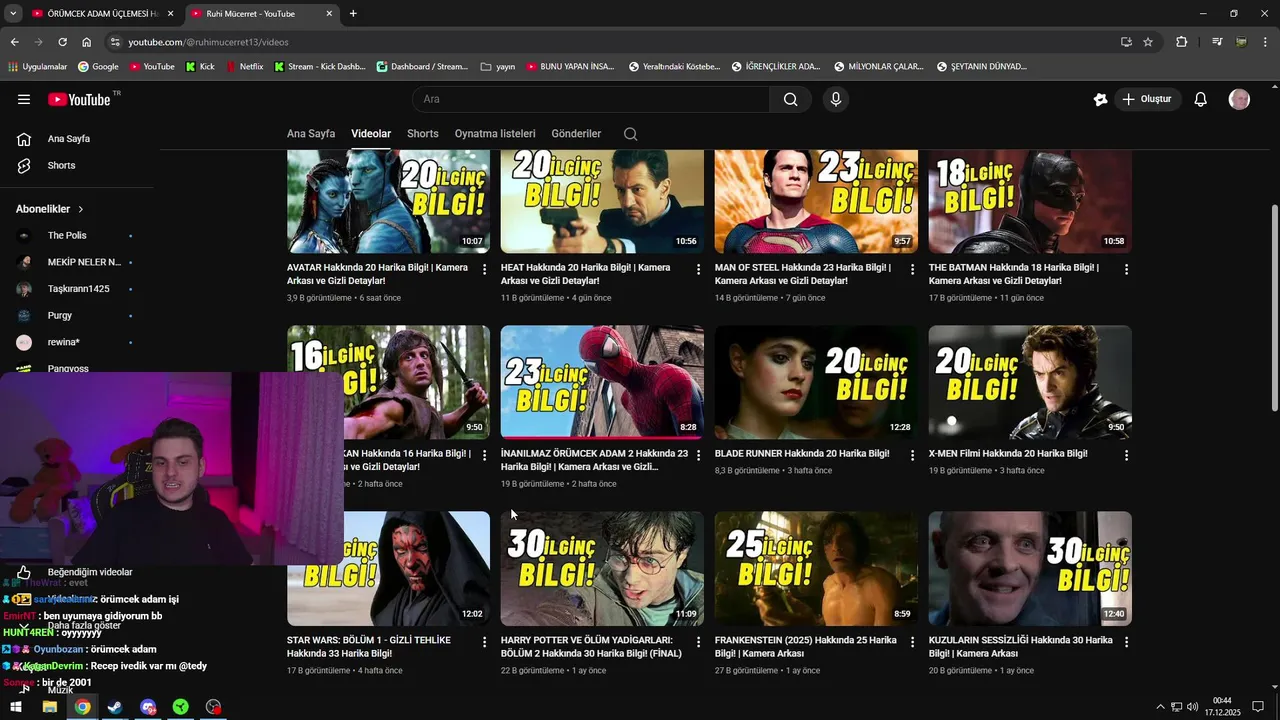This screenshot has height=720, width=1280.
Task: Show hidden system tray icons
Action: (1160, 707)
